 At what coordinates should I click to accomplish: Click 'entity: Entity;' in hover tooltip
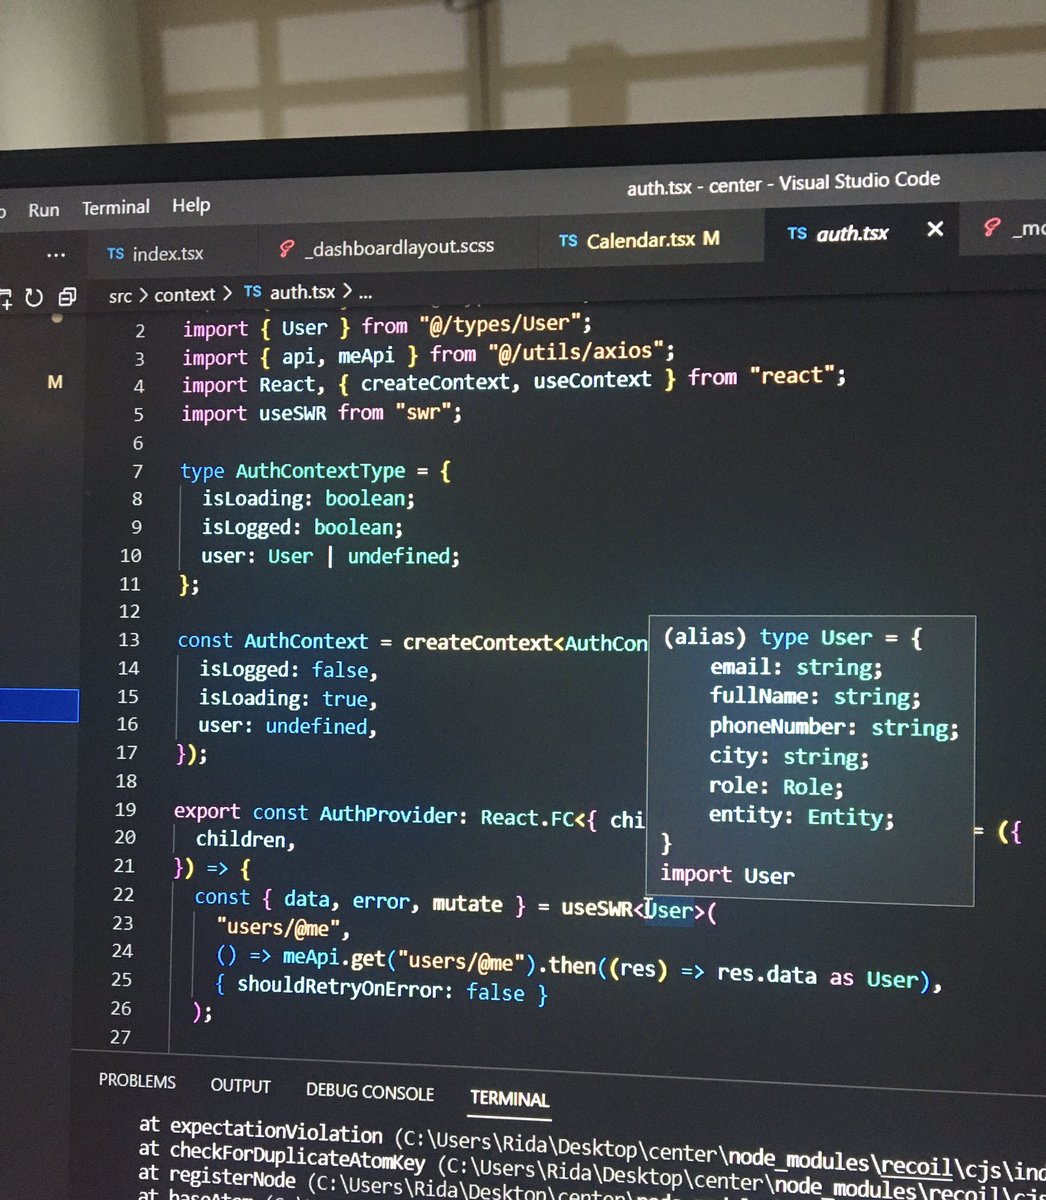coord(801,816)
